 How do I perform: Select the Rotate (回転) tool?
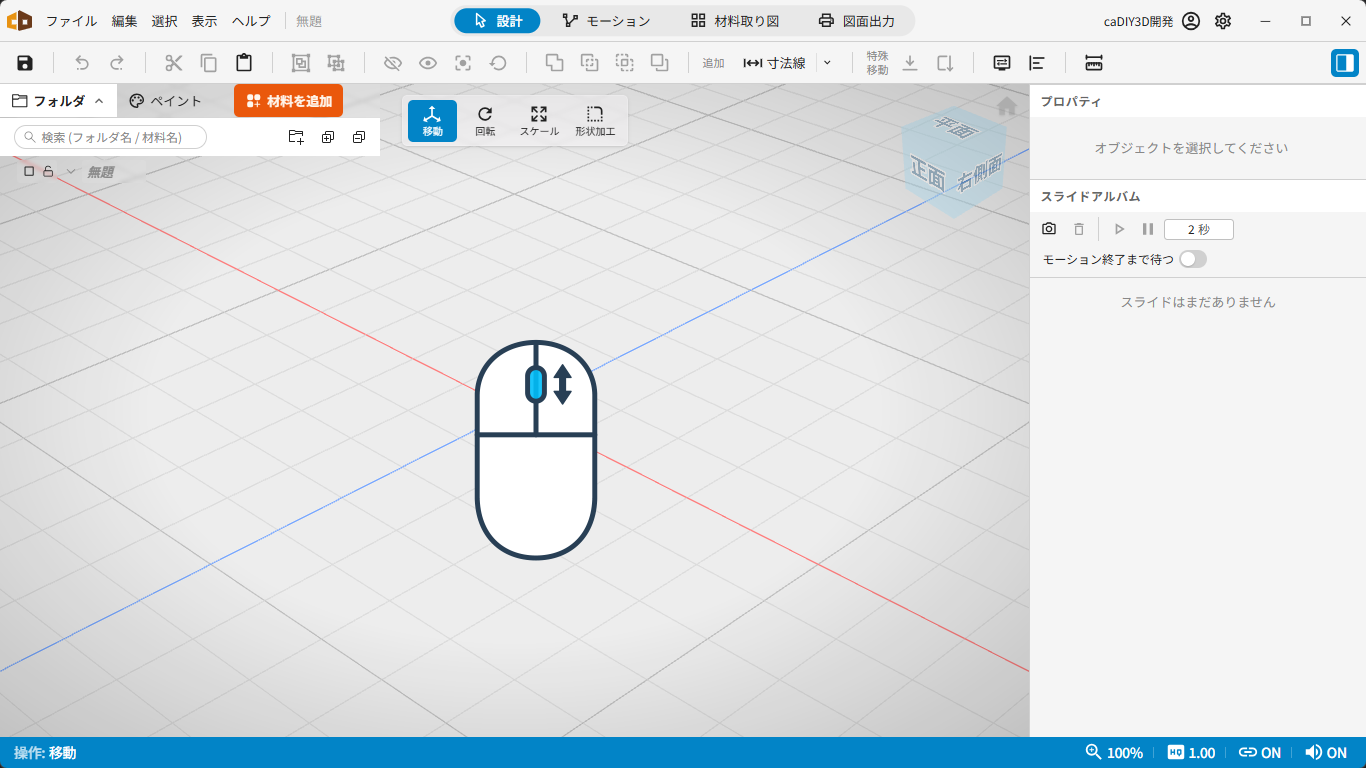(x=485, y=121)
